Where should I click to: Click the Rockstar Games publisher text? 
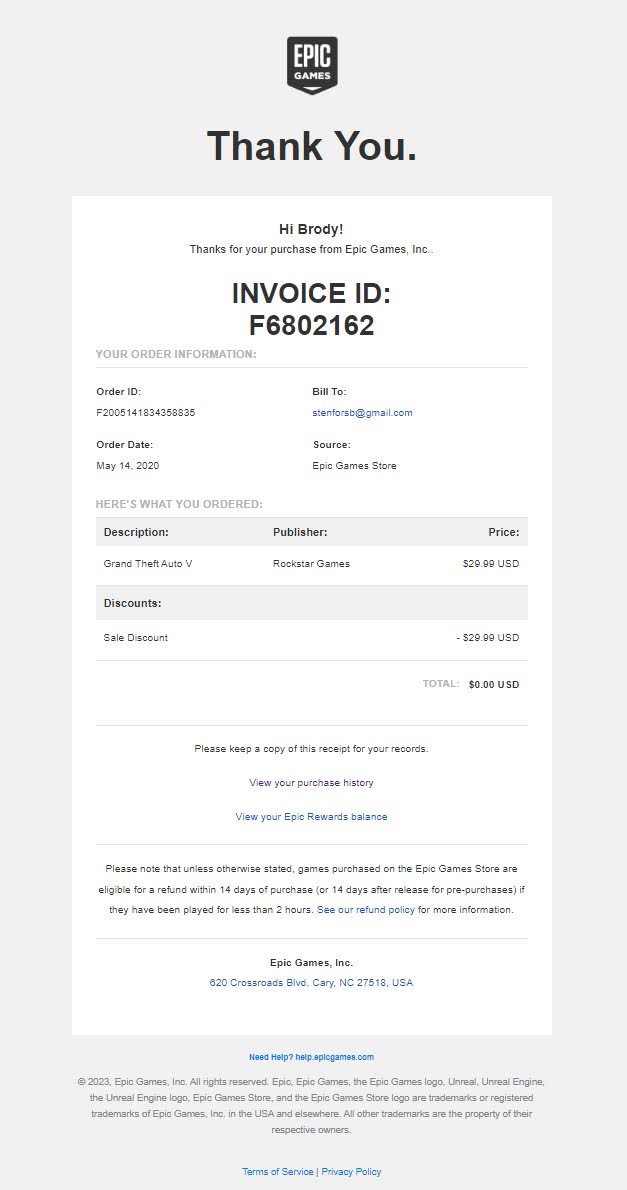311,564
